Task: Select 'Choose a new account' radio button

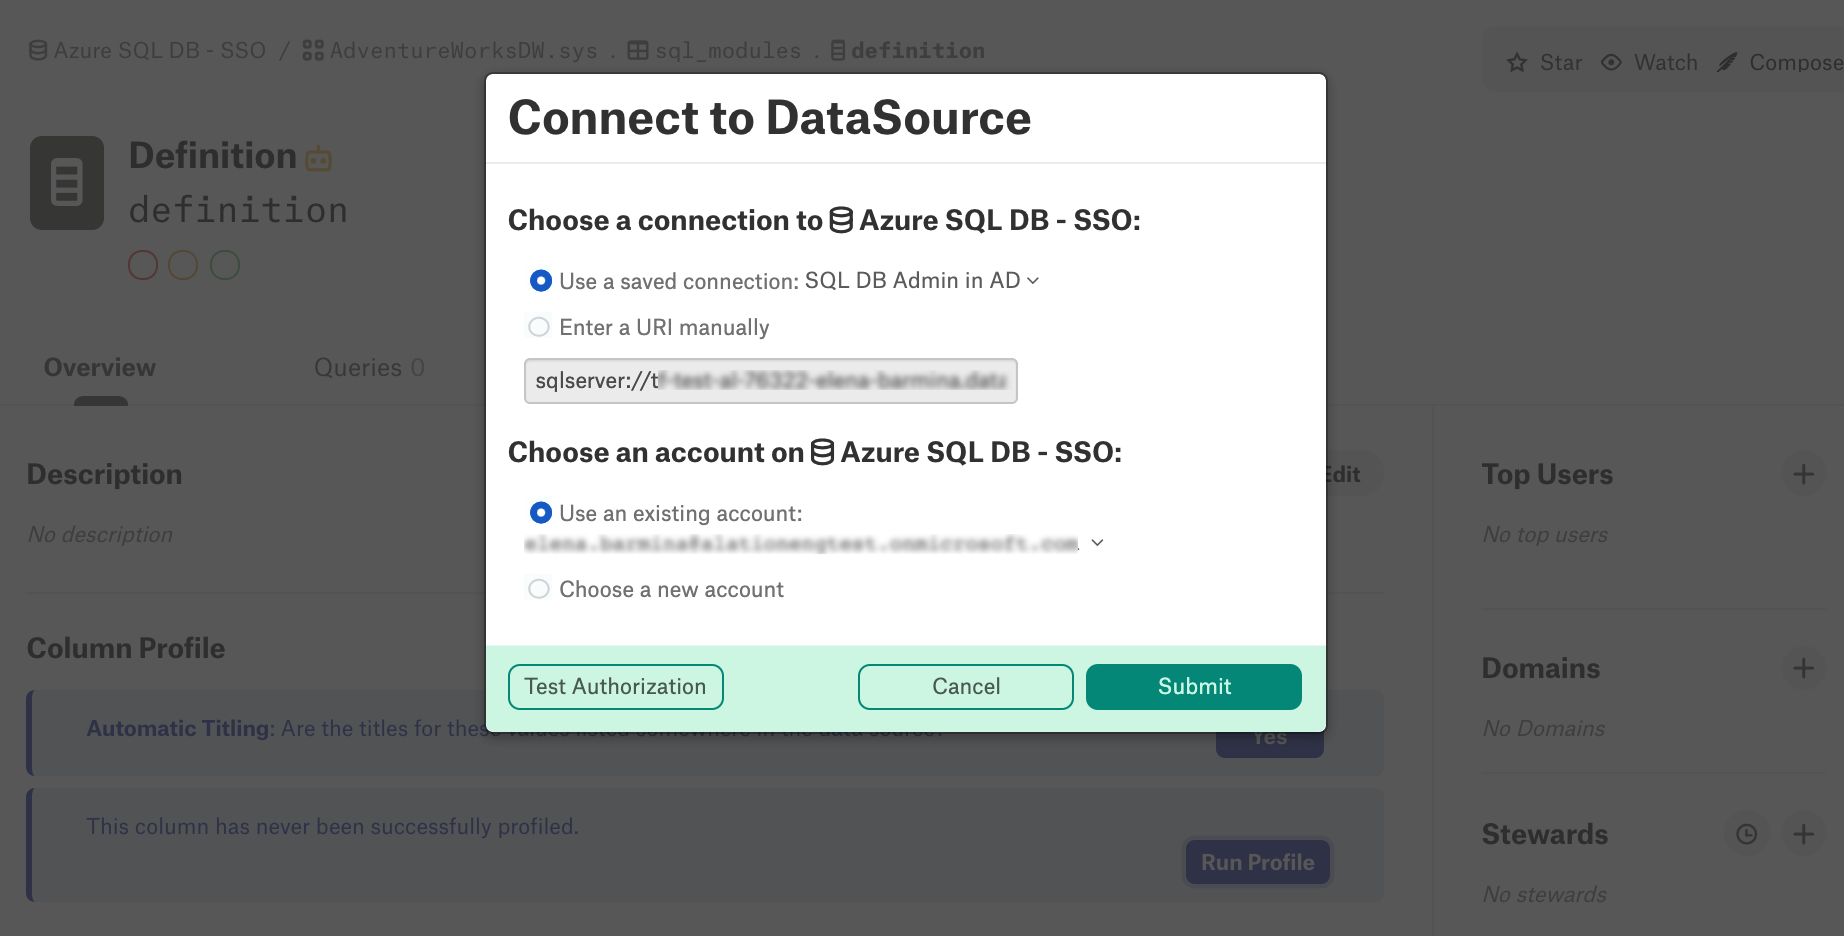Action: coord(539,589)
